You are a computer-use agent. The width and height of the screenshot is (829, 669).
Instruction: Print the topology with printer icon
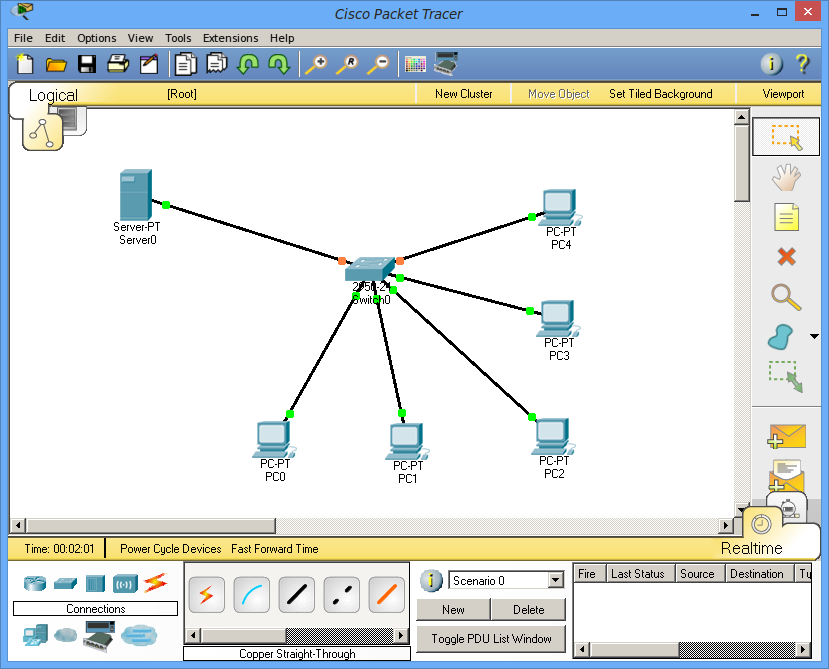click(x=118, y=64)
